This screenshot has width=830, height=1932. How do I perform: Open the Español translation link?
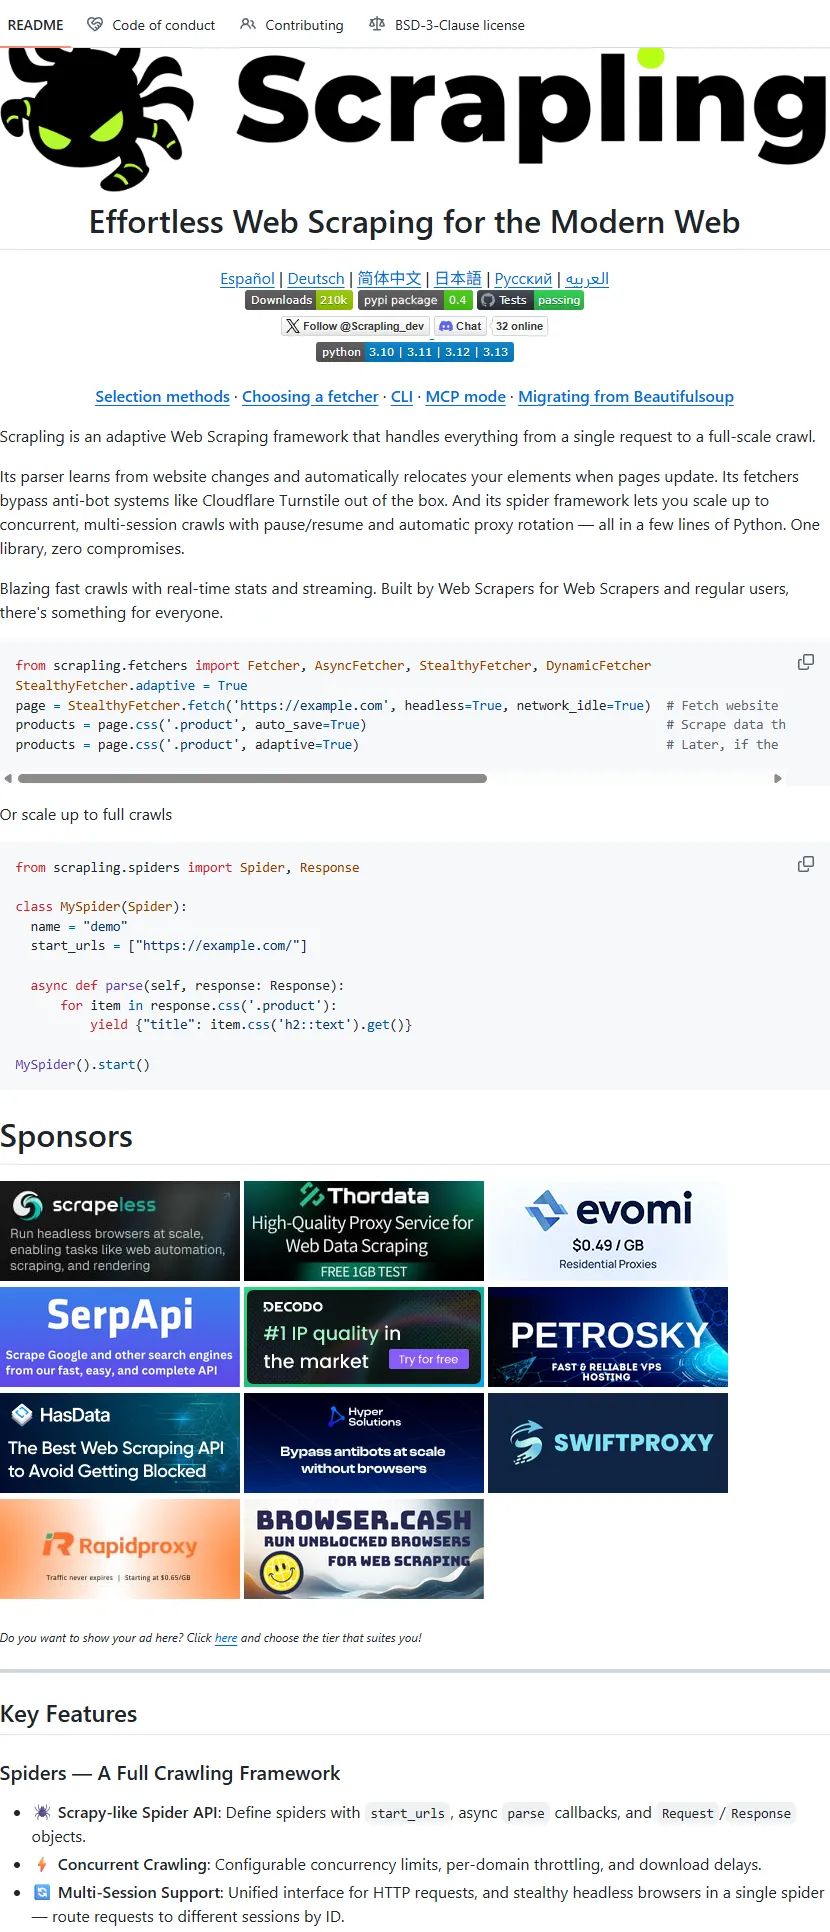(247, 279)
